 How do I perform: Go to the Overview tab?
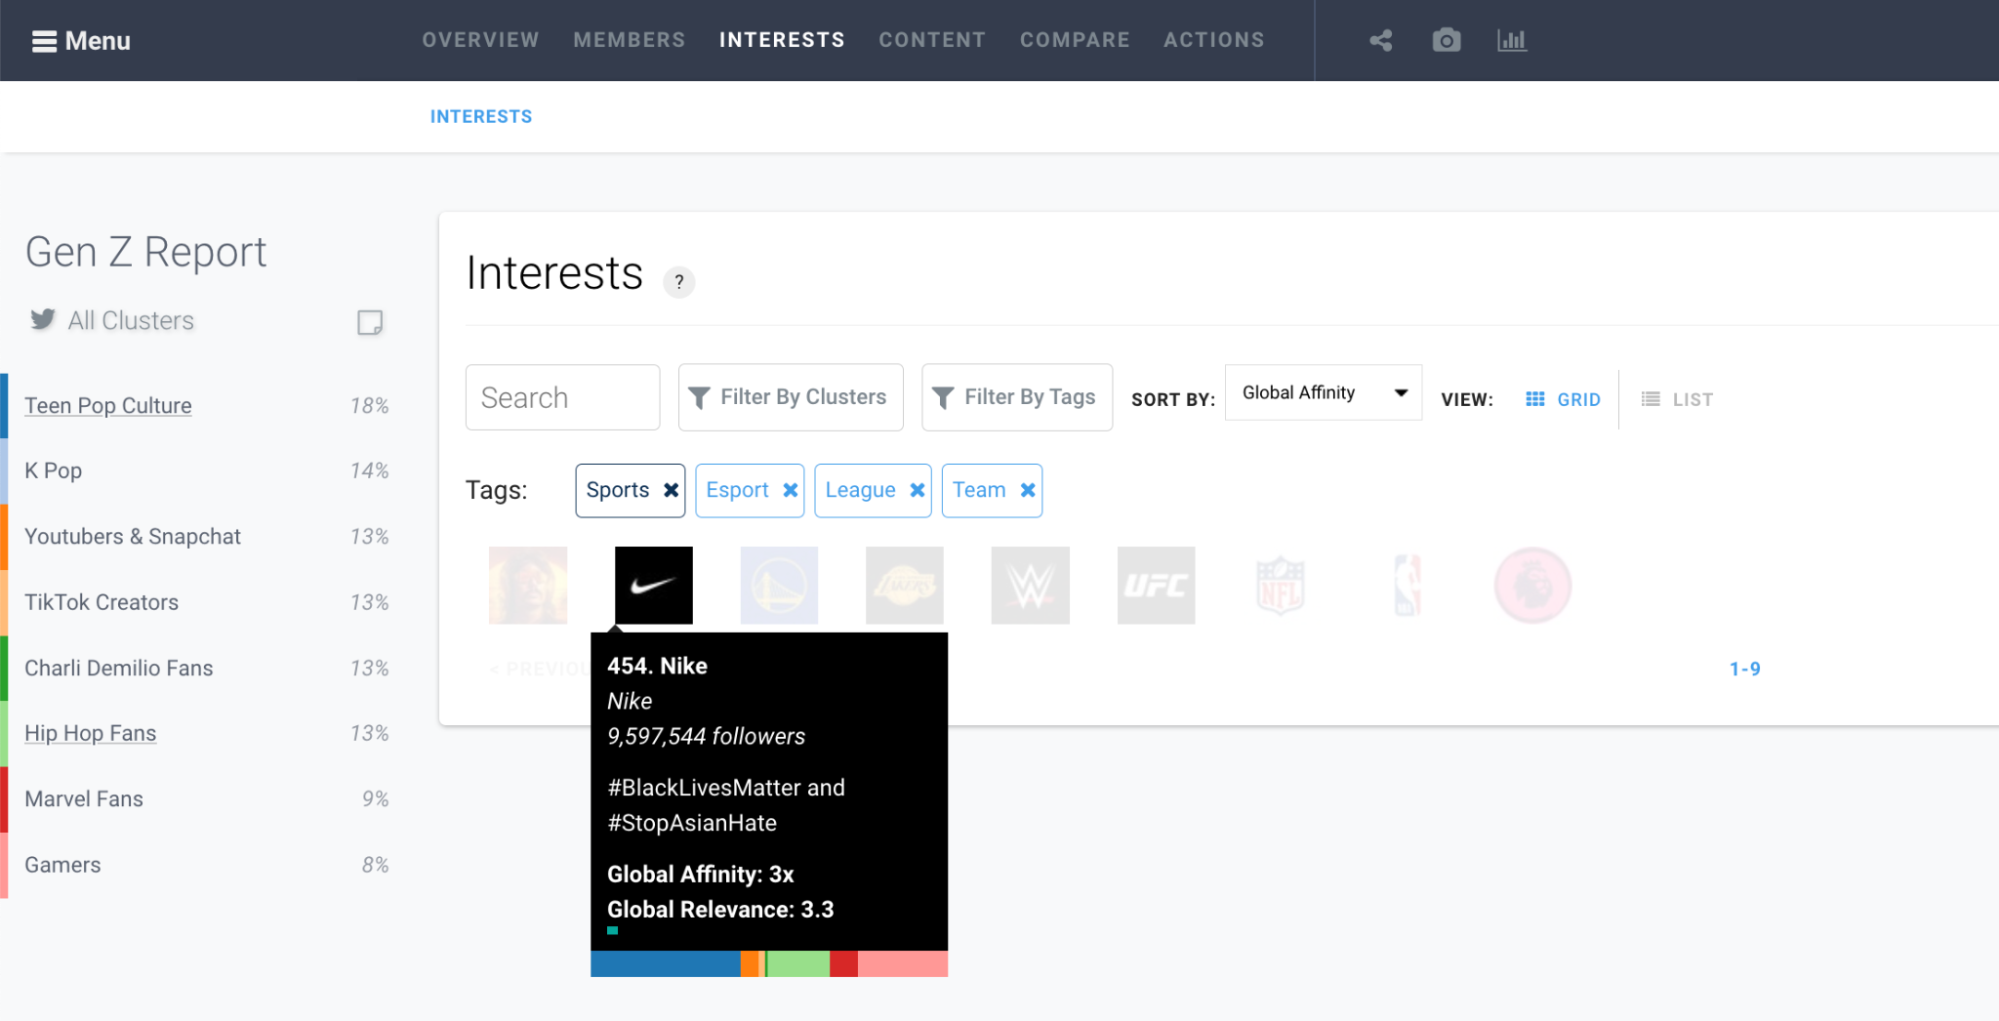480,40
